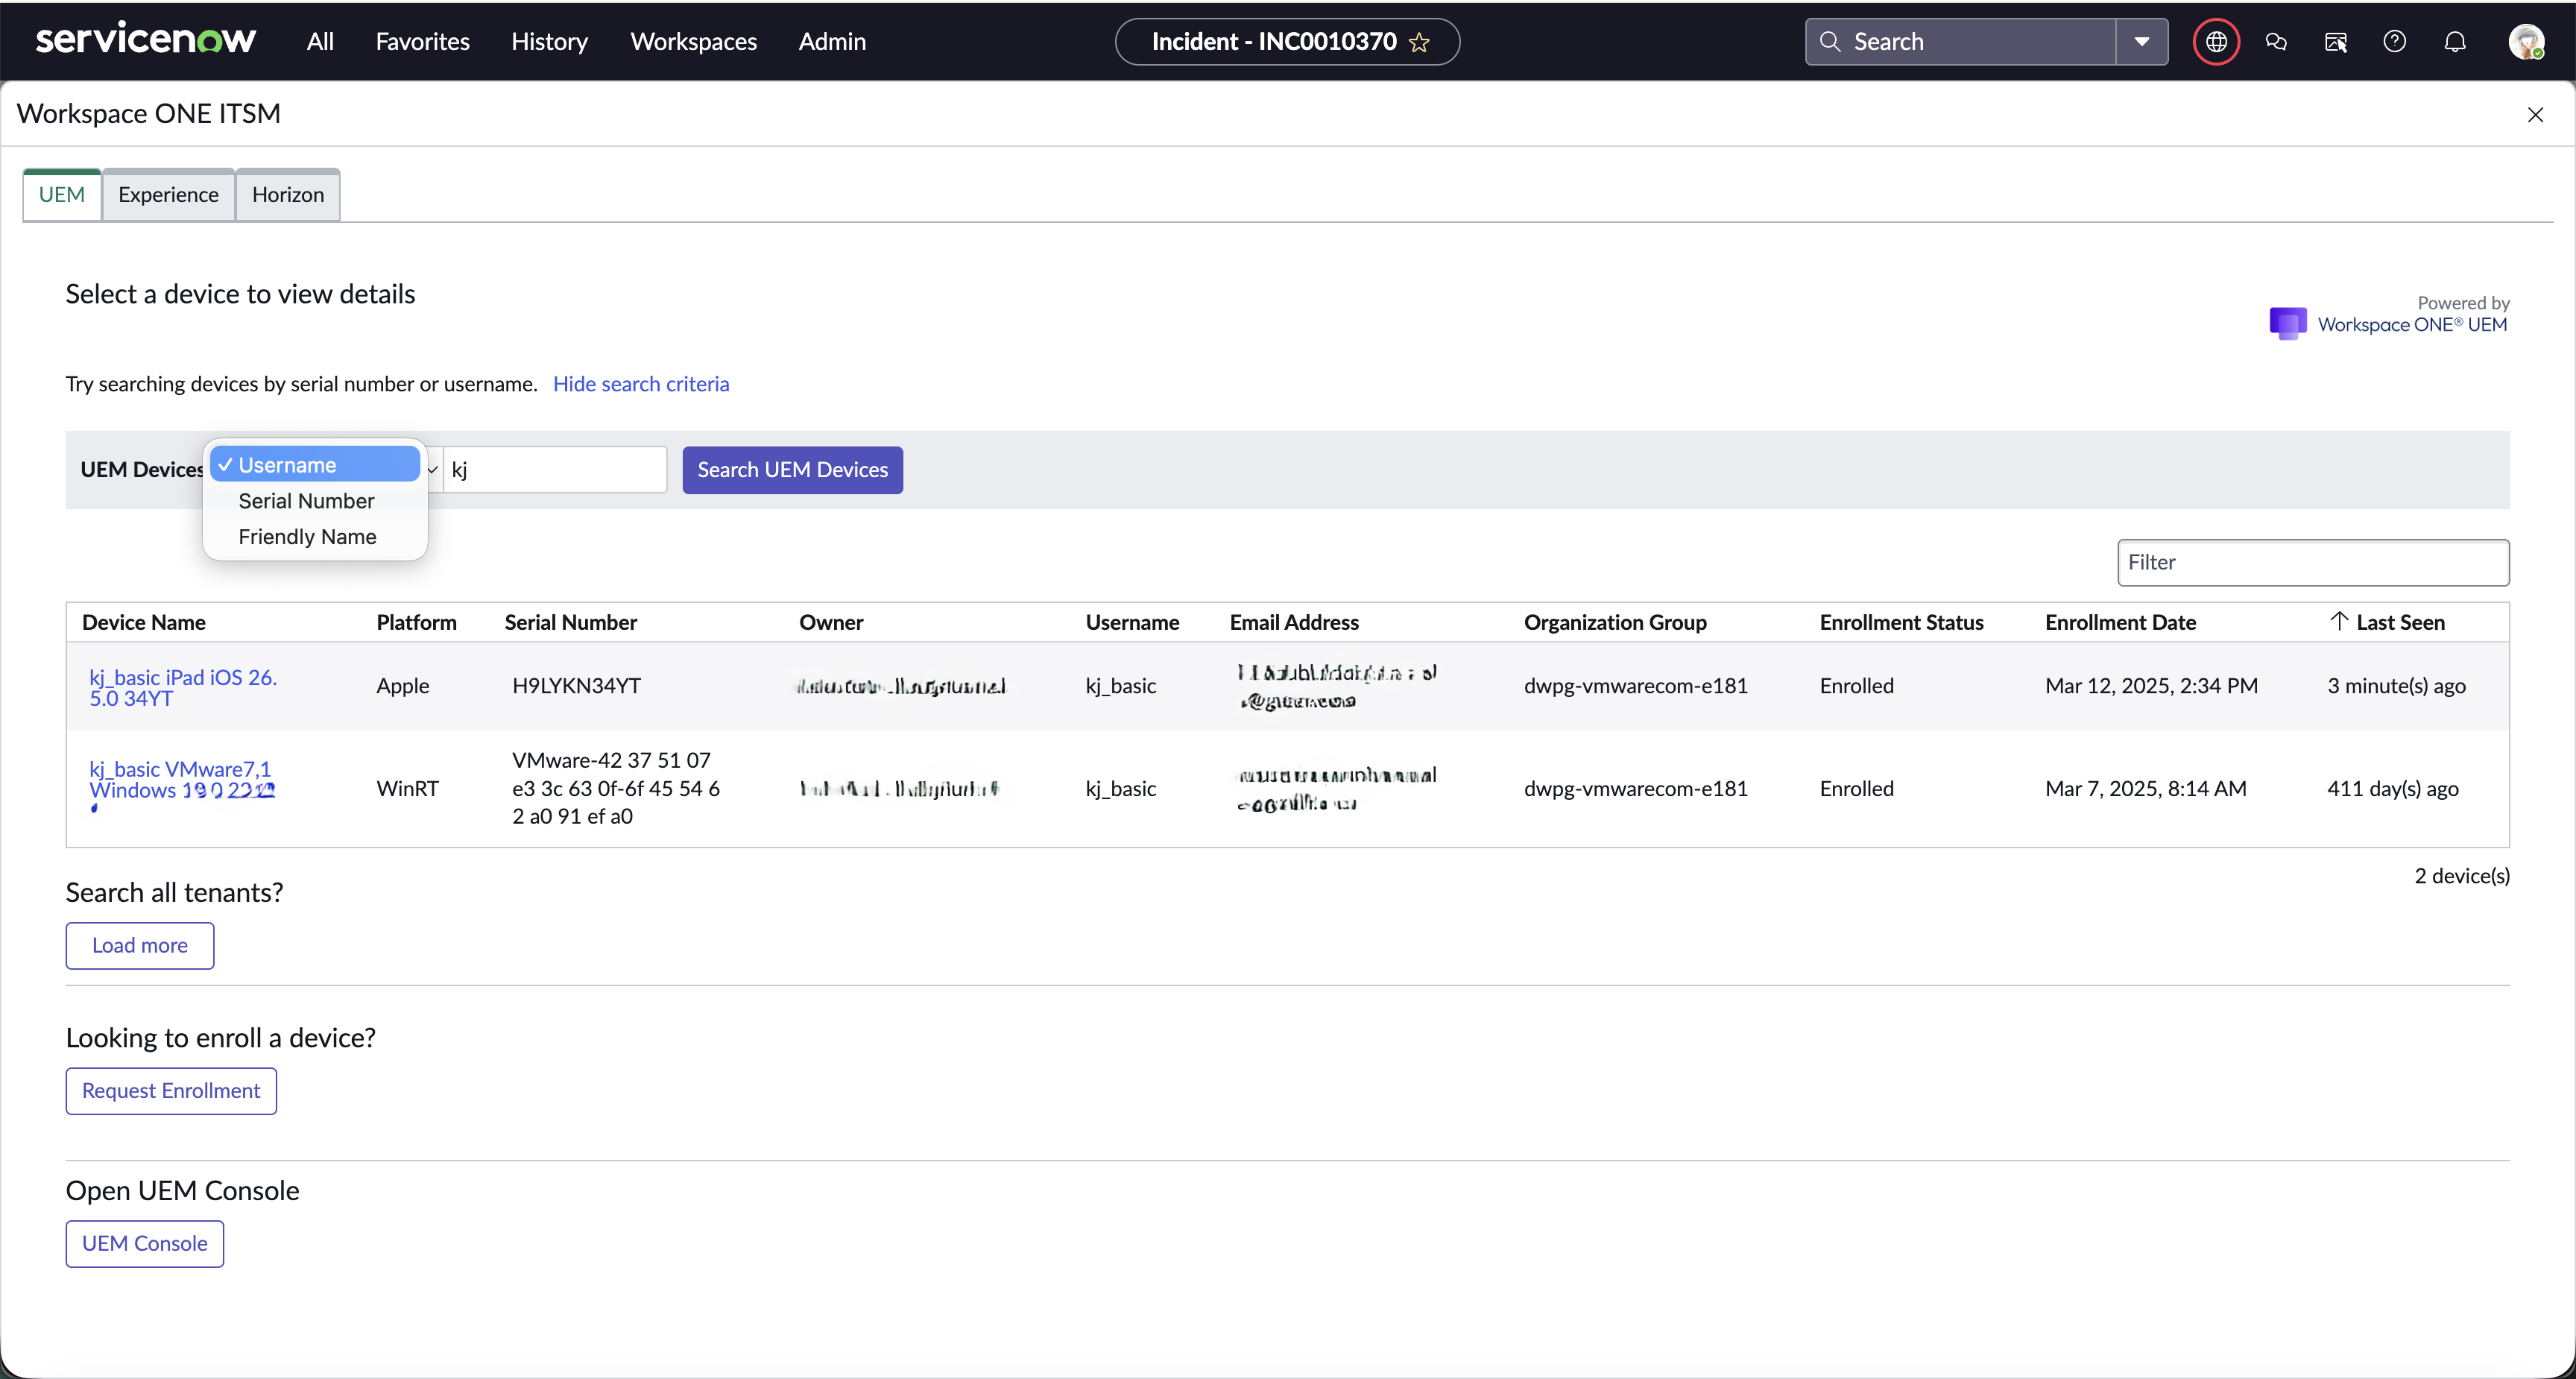Click the device search text field
Image resolution: width=2576 pixels, height=1379 pixels.
[x=555, y=470]
